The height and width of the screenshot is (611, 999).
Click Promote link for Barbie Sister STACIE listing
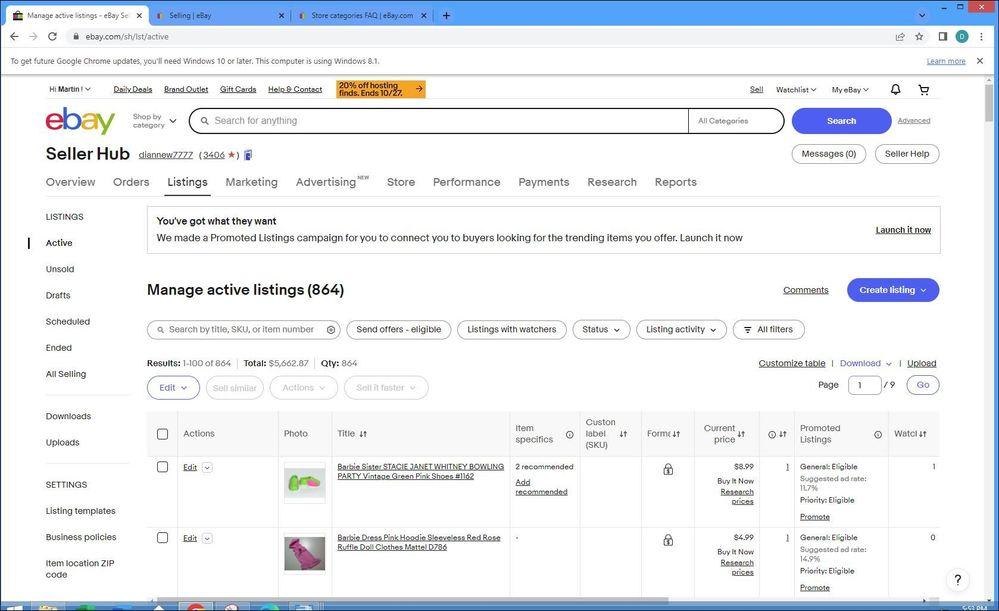pyautogui.click(x=815, y=517)
